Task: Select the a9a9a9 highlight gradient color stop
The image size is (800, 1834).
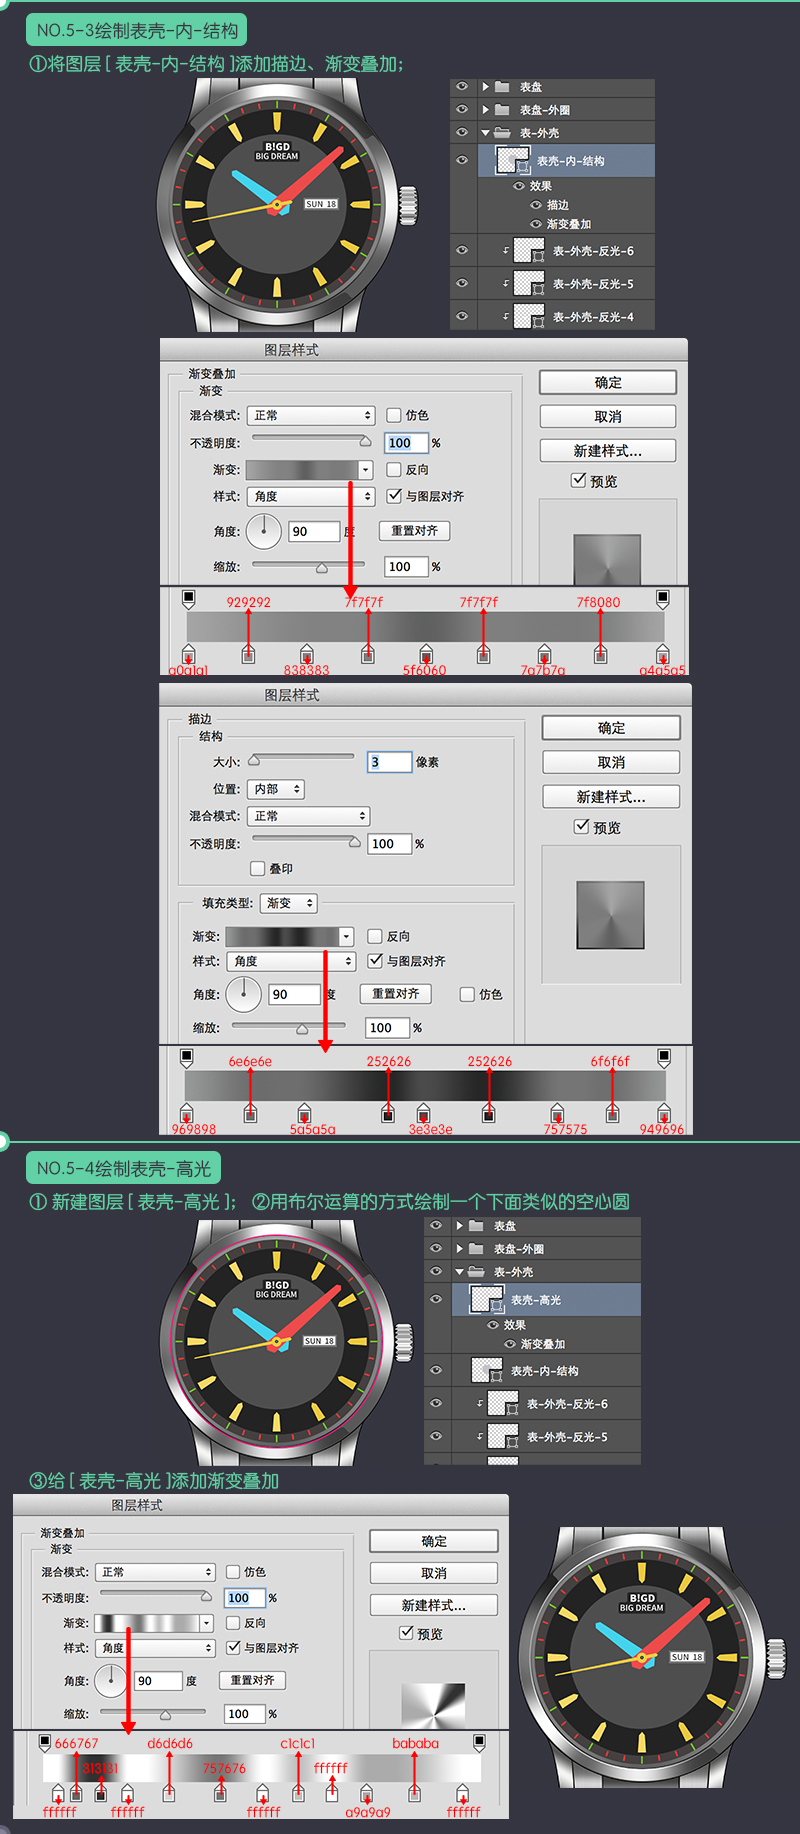Action: (x=366, y=1794)
